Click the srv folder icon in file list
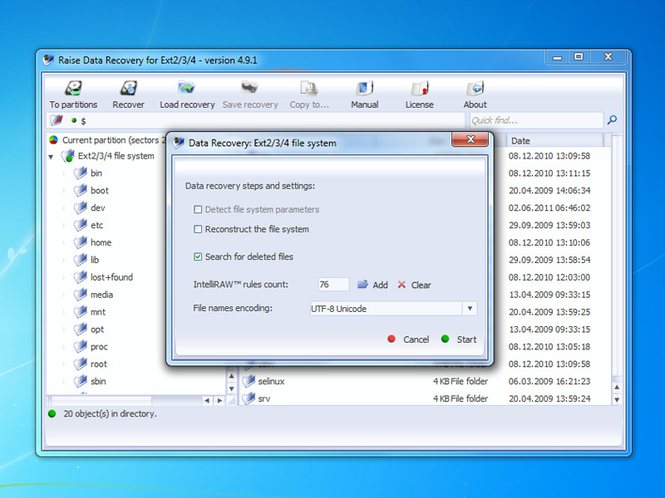 (249, 398)
